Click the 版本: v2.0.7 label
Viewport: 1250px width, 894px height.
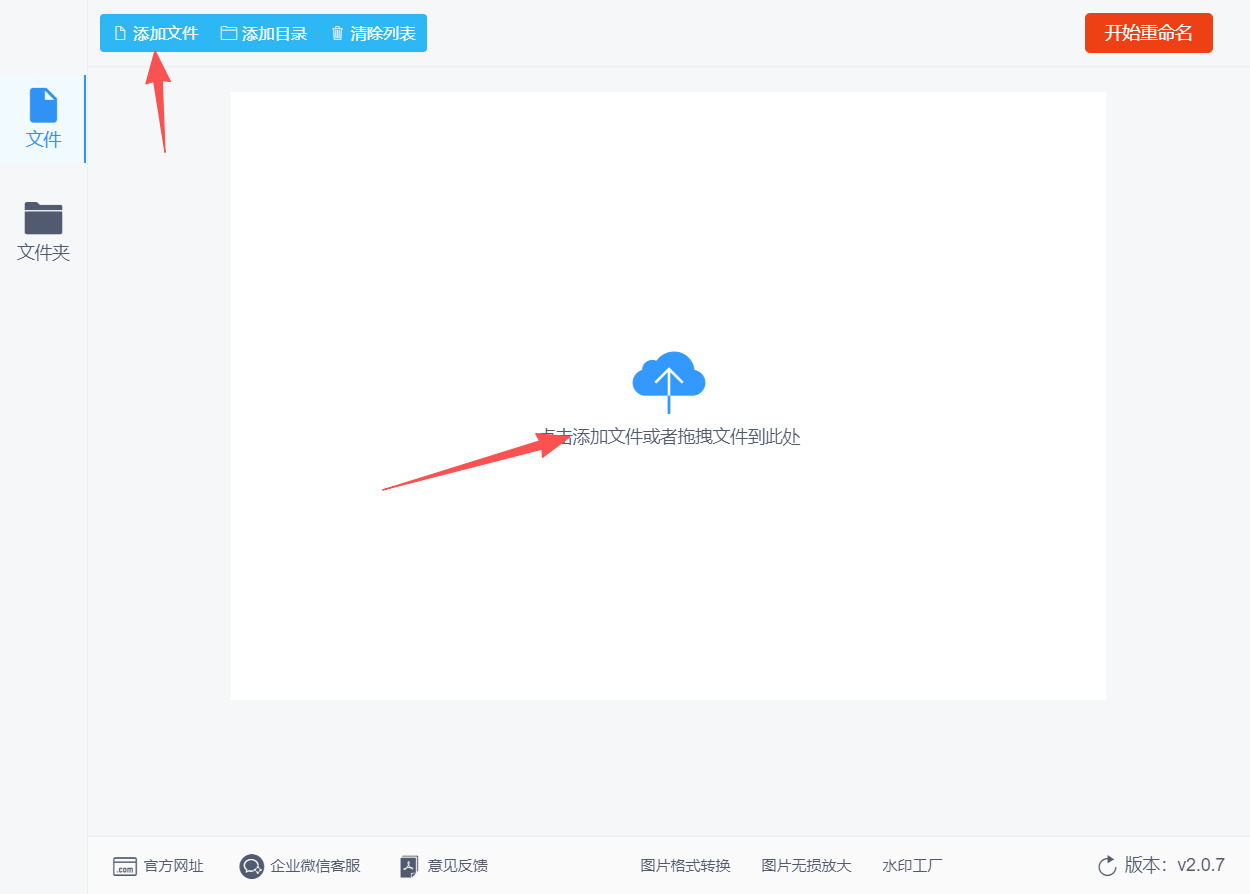[1174, 866]
